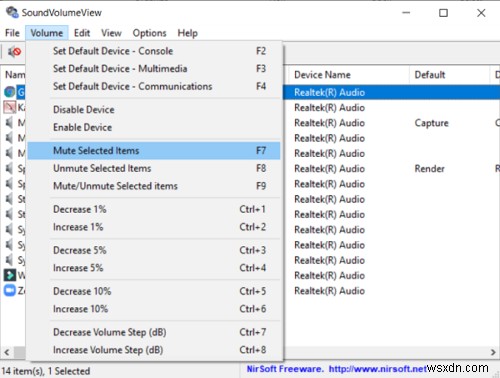Open the nirsoft.net link in status bar
This screenshot has width=500, height=378.
tap(378, 369)
